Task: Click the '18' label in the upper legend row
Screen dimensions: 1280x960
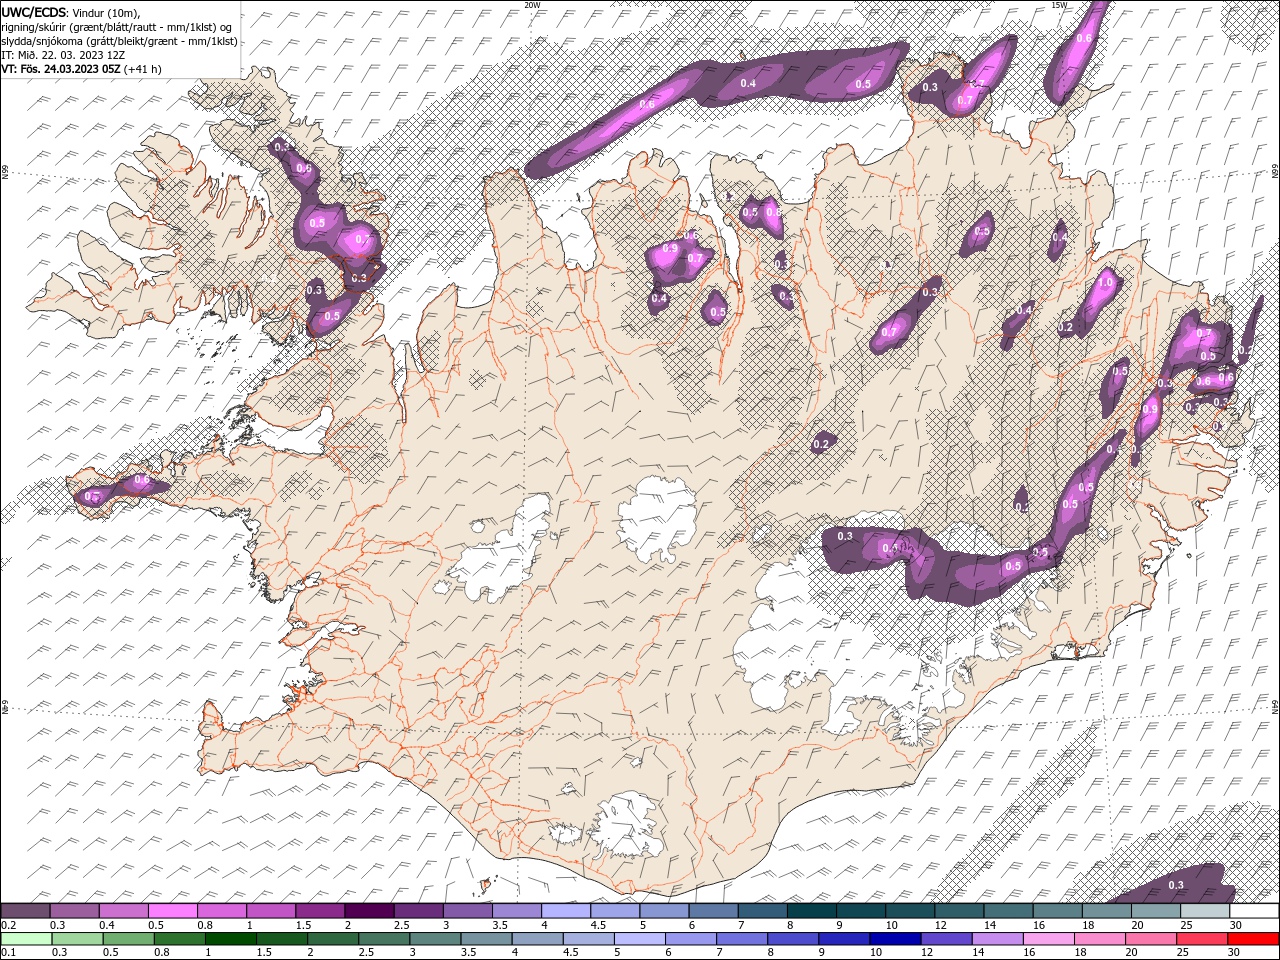Action: [1088, 925]
